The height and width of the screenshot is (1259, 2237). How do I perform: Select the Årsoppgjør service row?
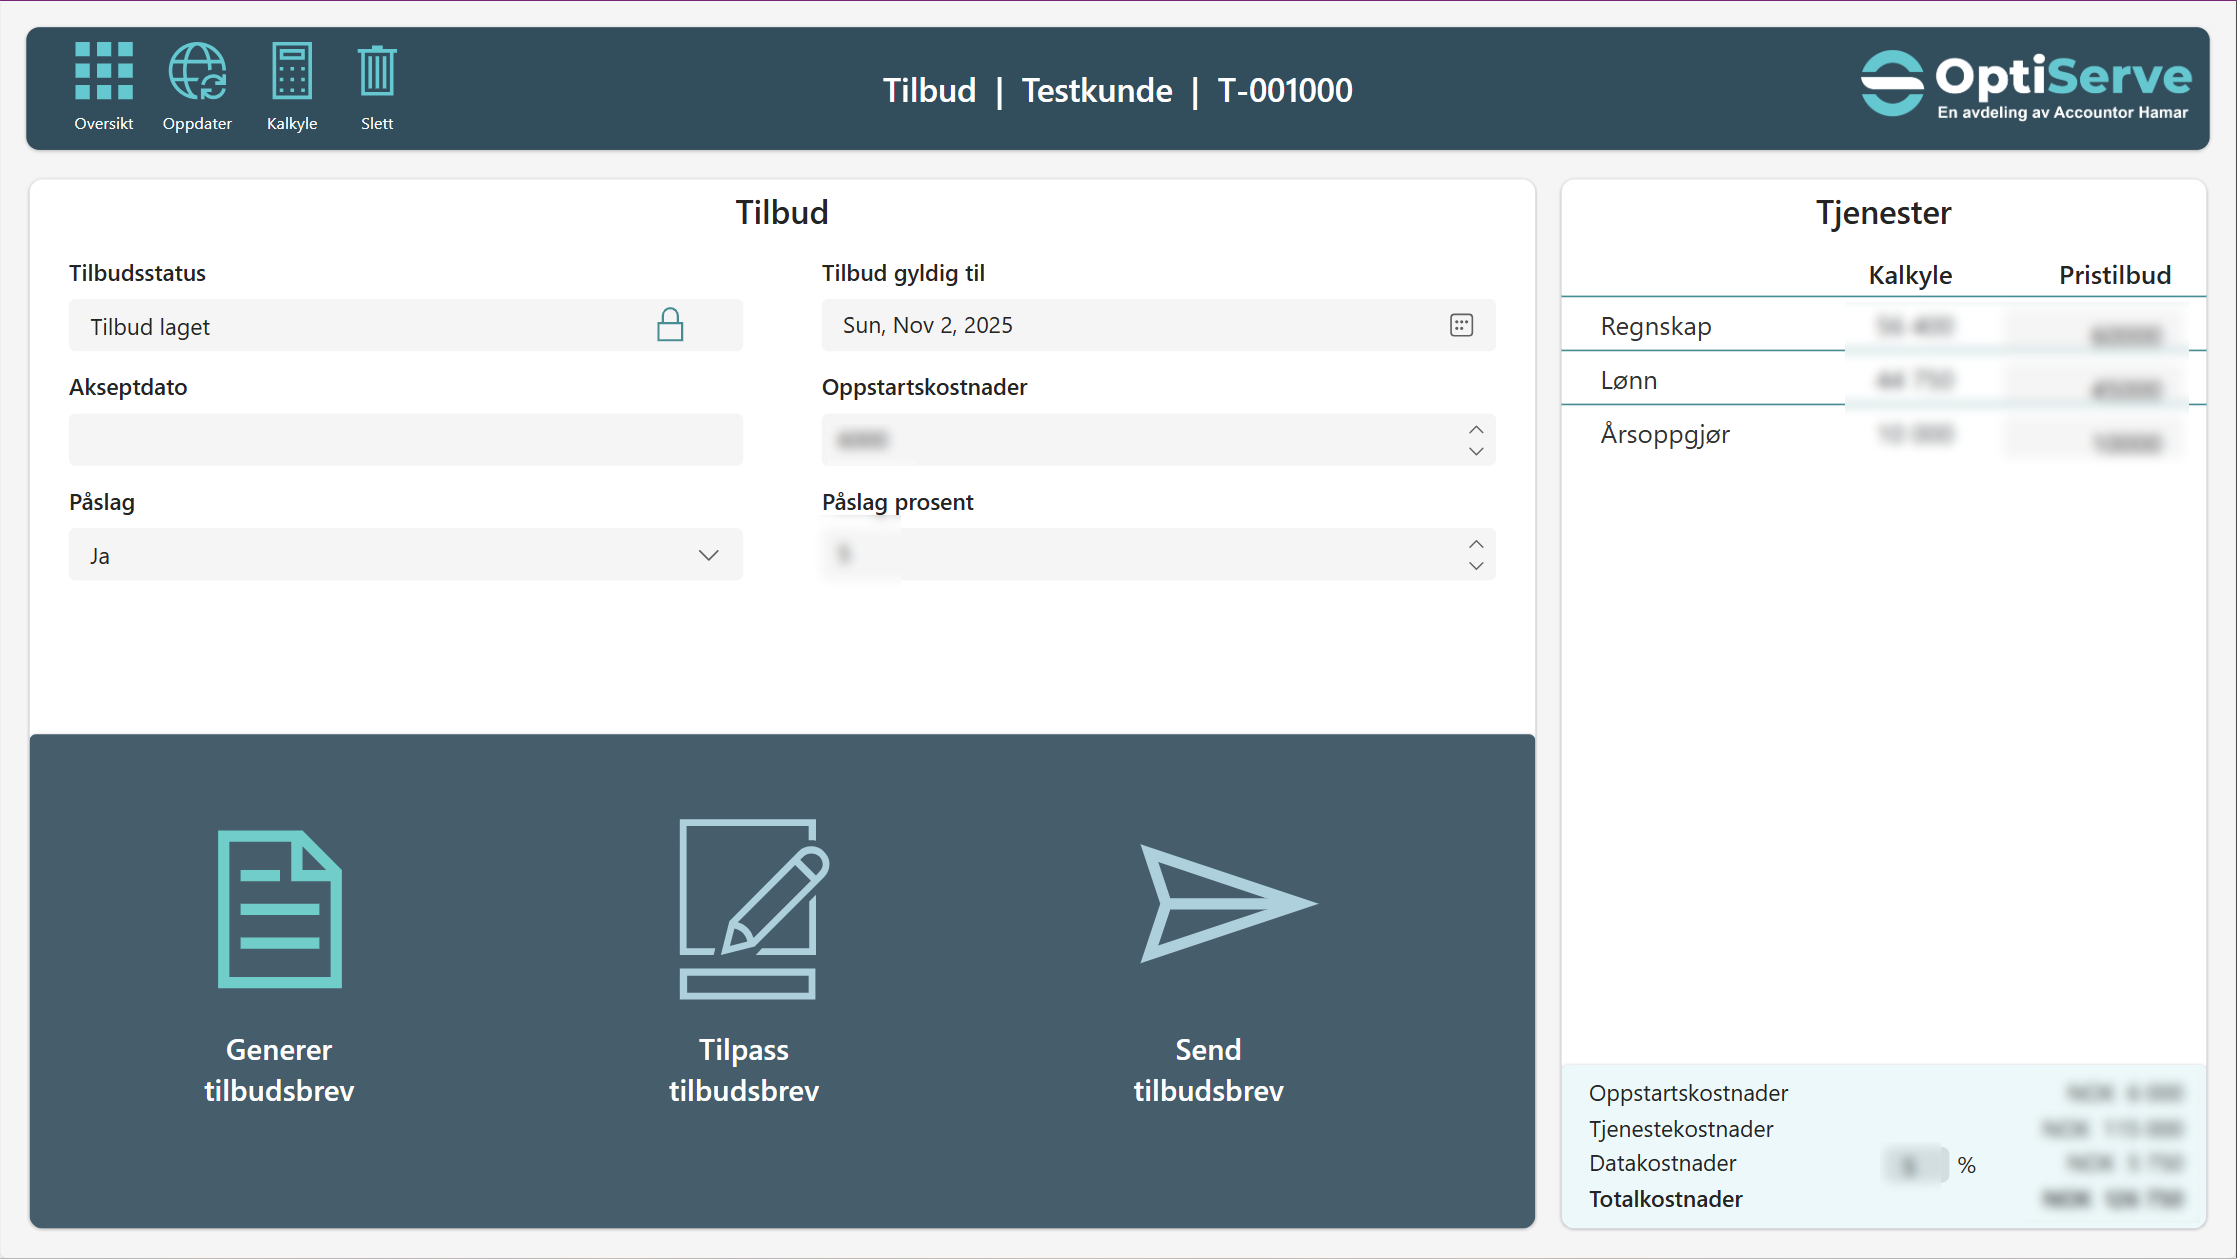point(1665,434)
